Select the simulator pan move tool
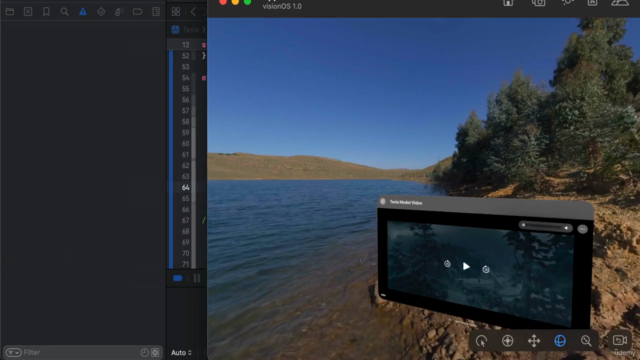 click(534, 341)
